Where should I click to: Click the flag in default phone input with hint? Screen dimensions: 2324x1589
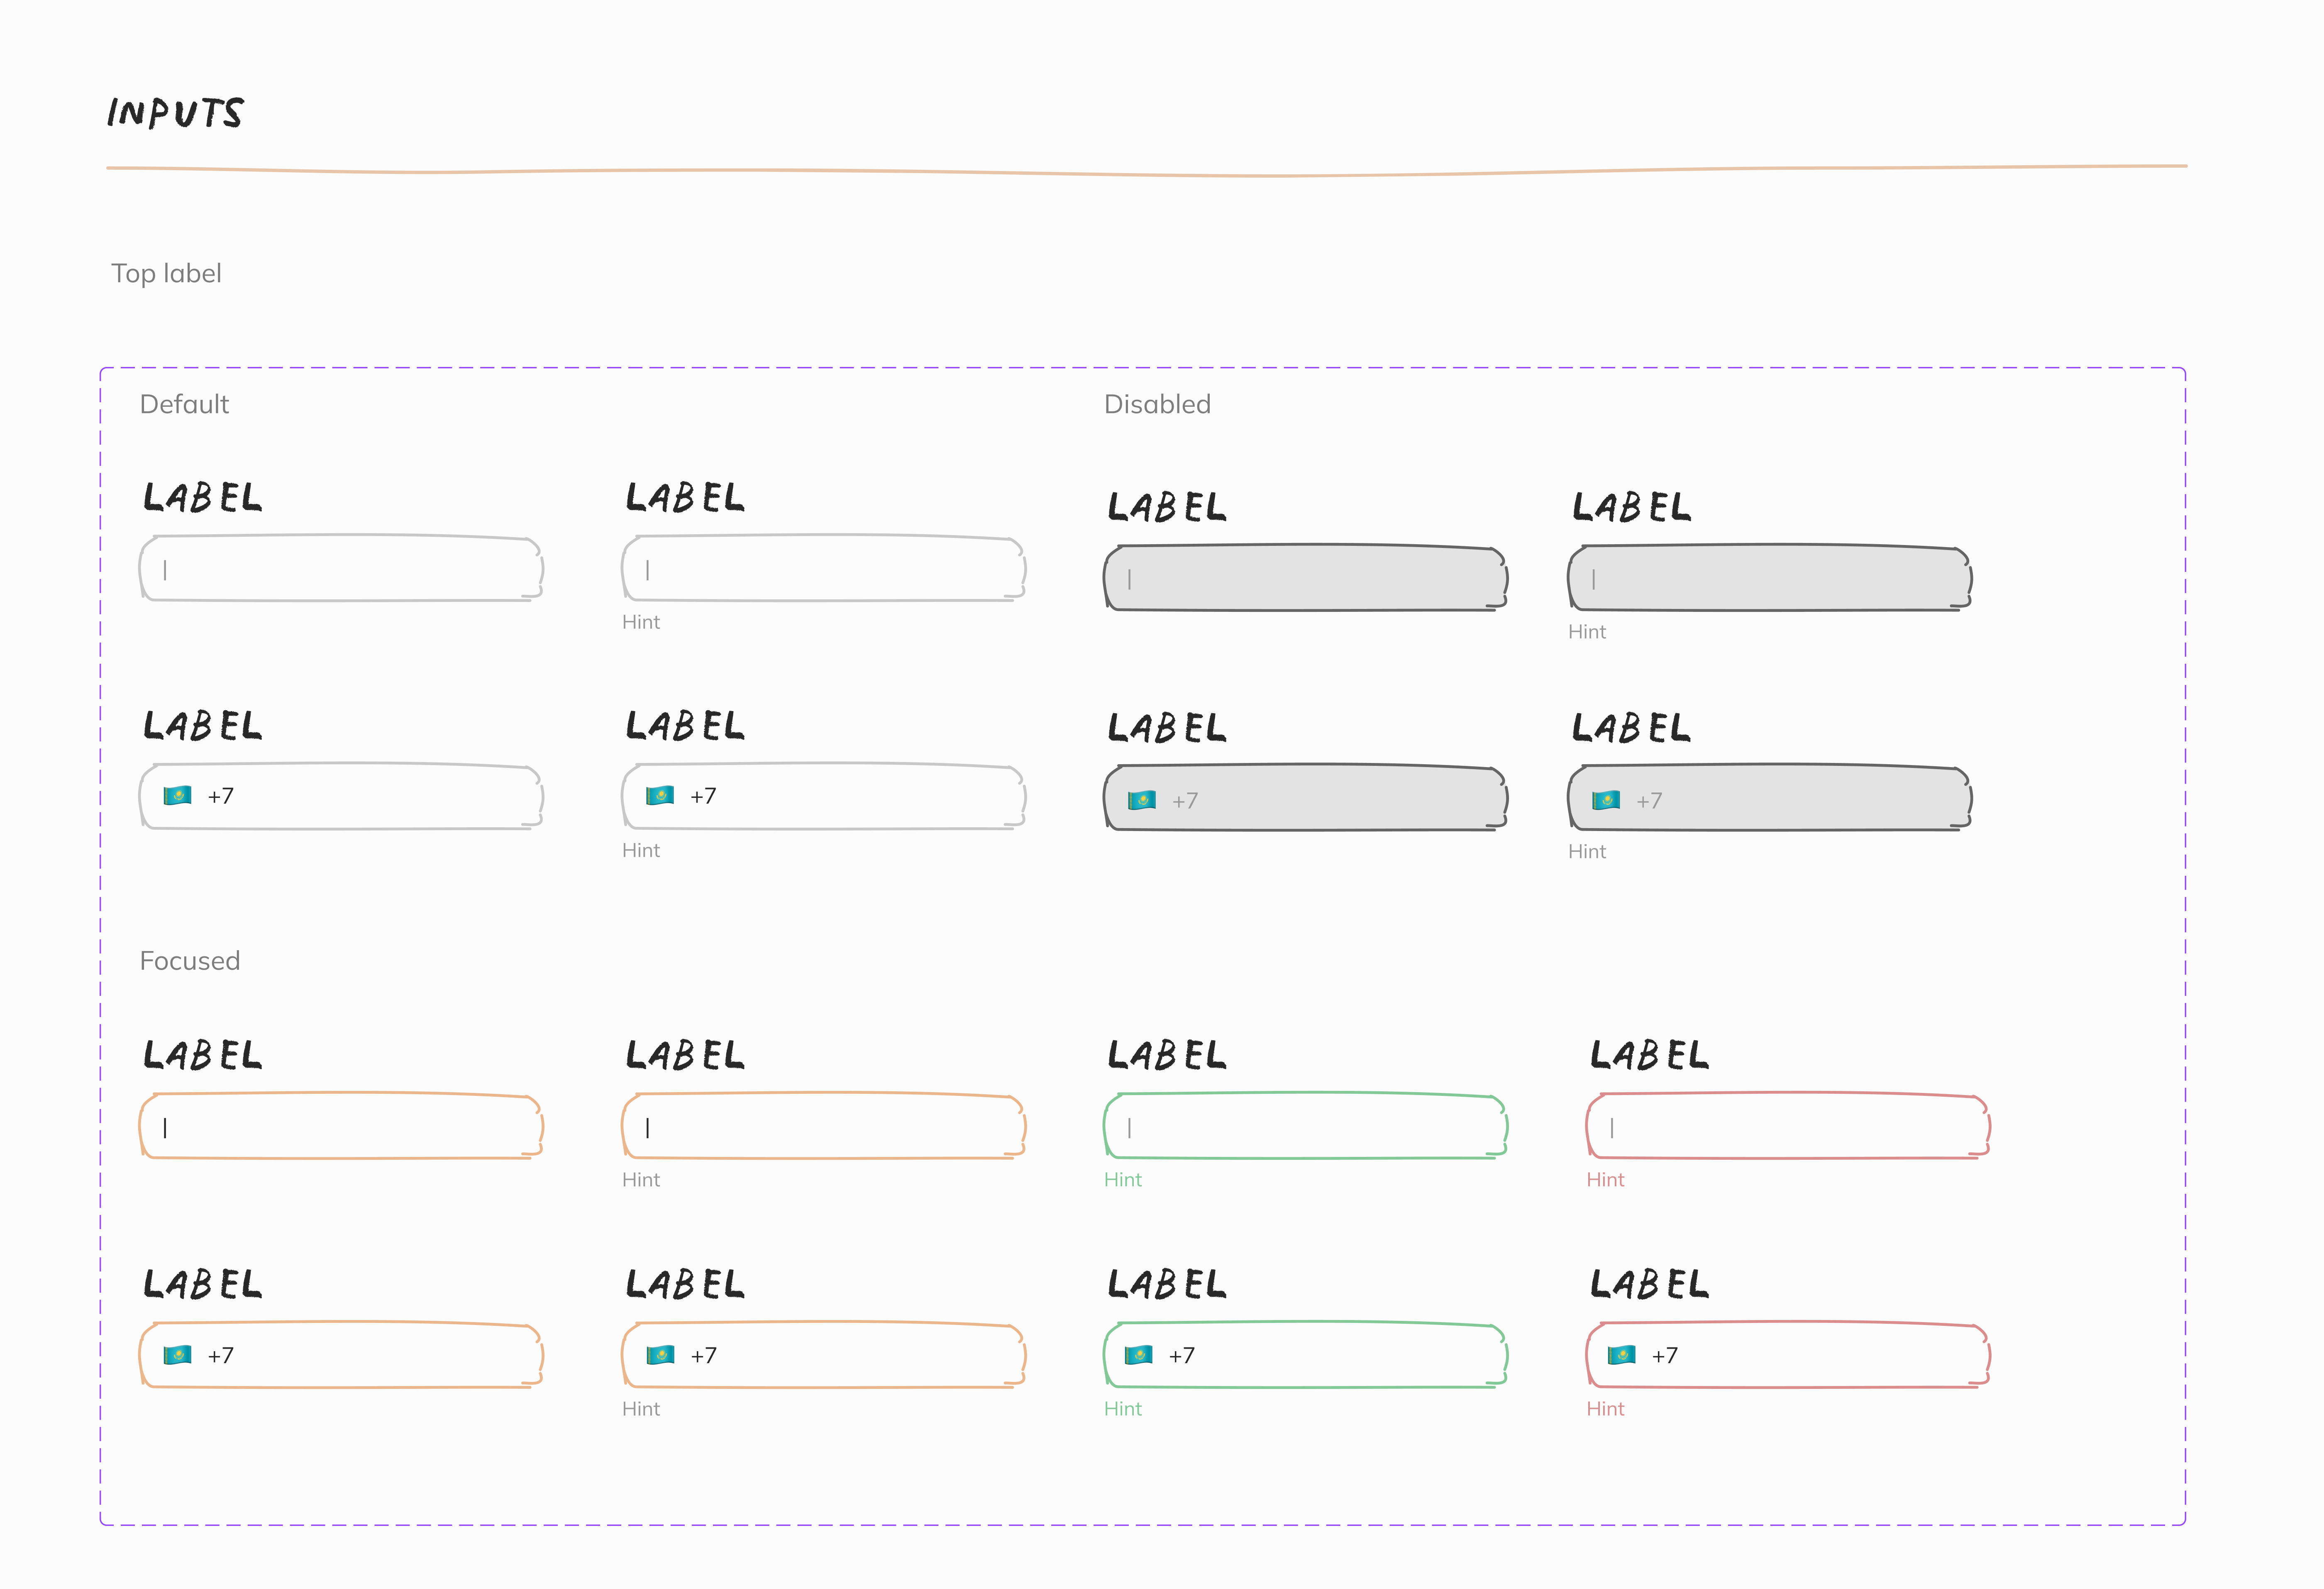click(660, 796)
